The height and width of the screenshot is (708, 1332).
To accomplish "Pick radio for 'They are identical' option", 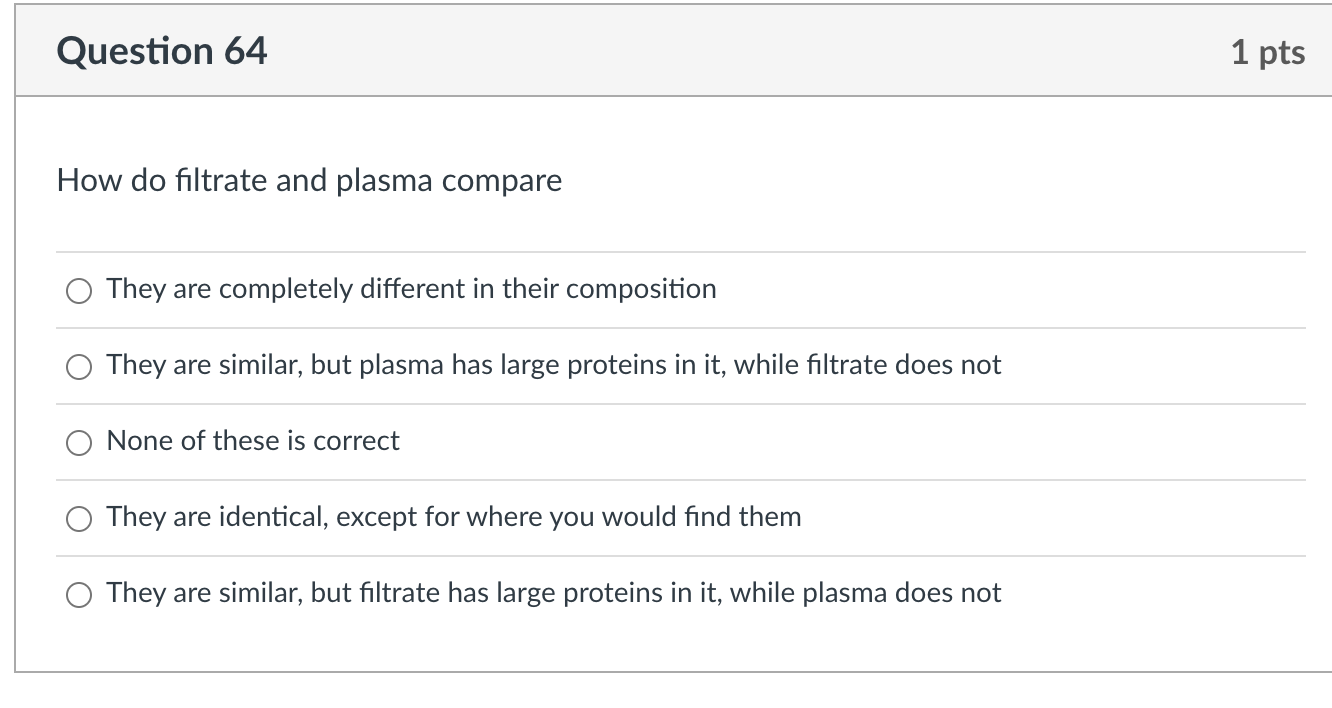I will coord(79,519).
